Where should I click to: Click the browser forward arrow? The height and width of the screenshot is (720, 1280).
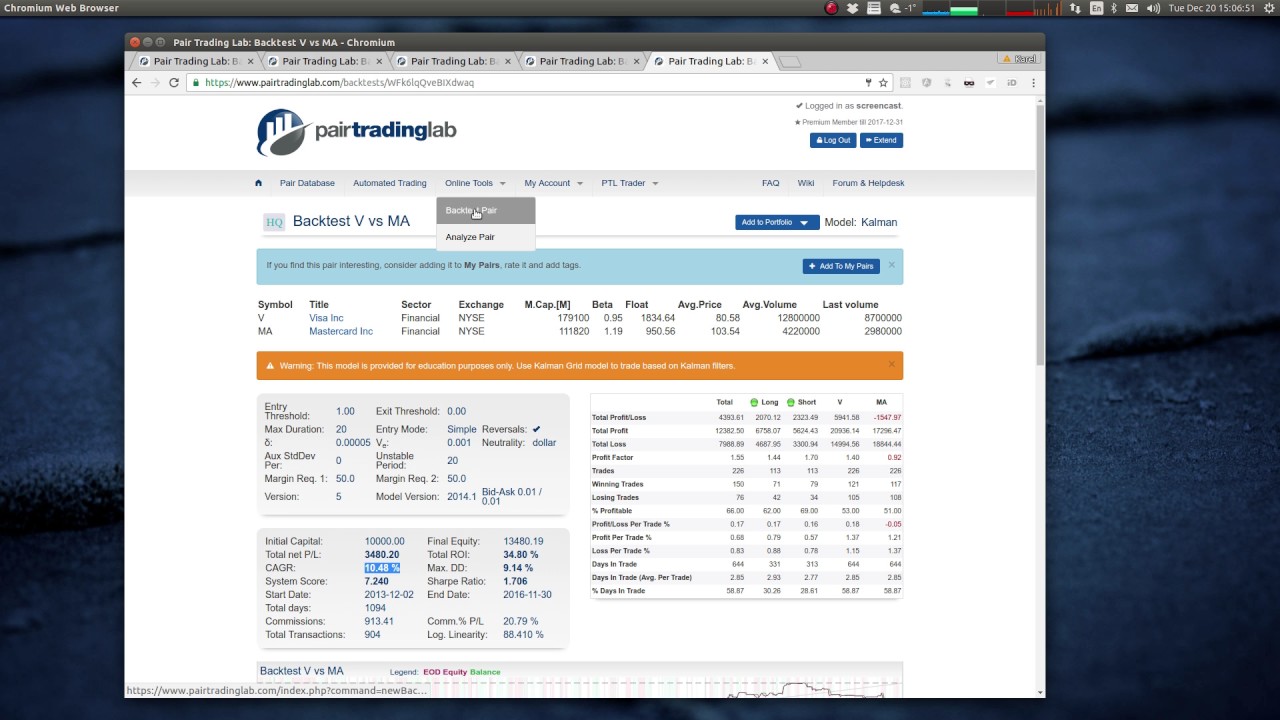tap(155, 83)
